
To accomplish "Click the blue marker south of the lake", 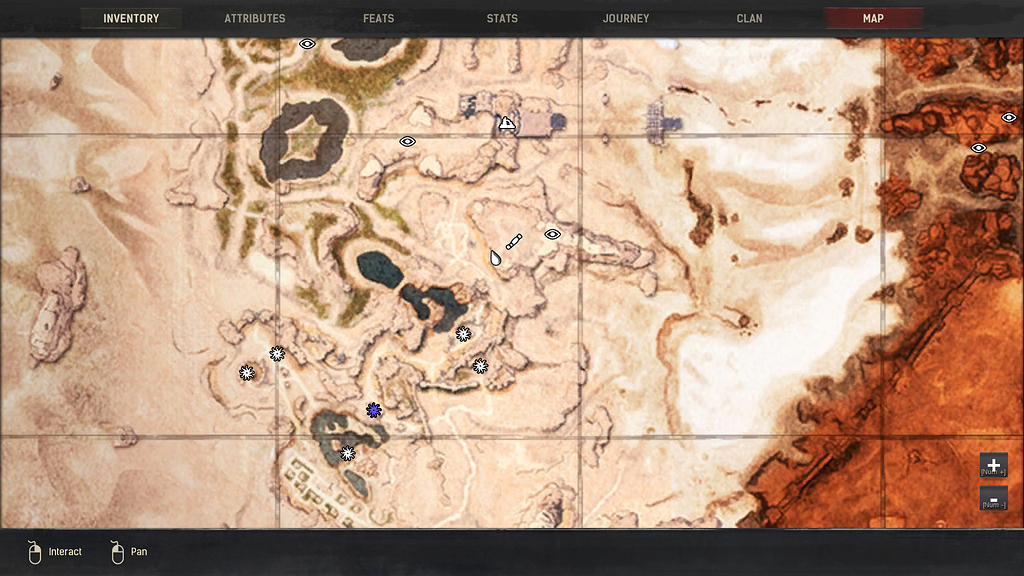I will tap(372, 410).
